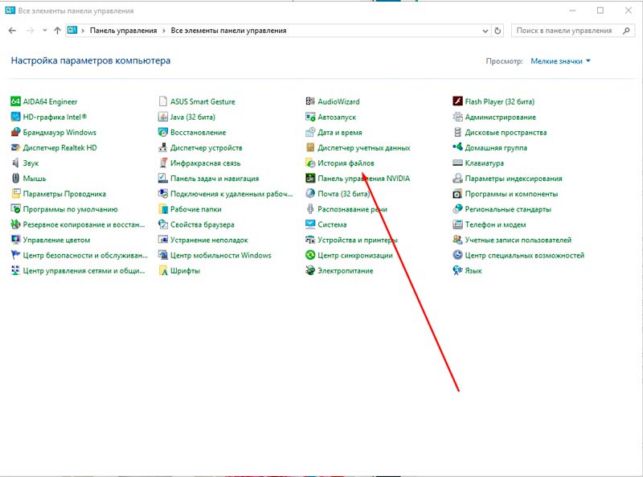Open Региональные стандарты link
643x477 pixels.
pyautogui.click(x=508, y=209)
